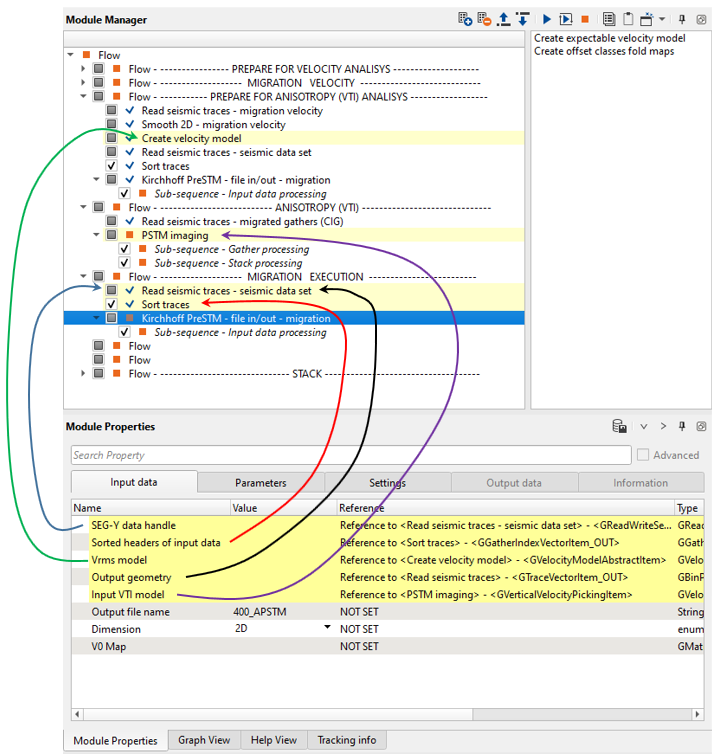The width and height of the screenshot is (712, 756).
Task: Expand the STACK flow node
Action: (84, 374)
